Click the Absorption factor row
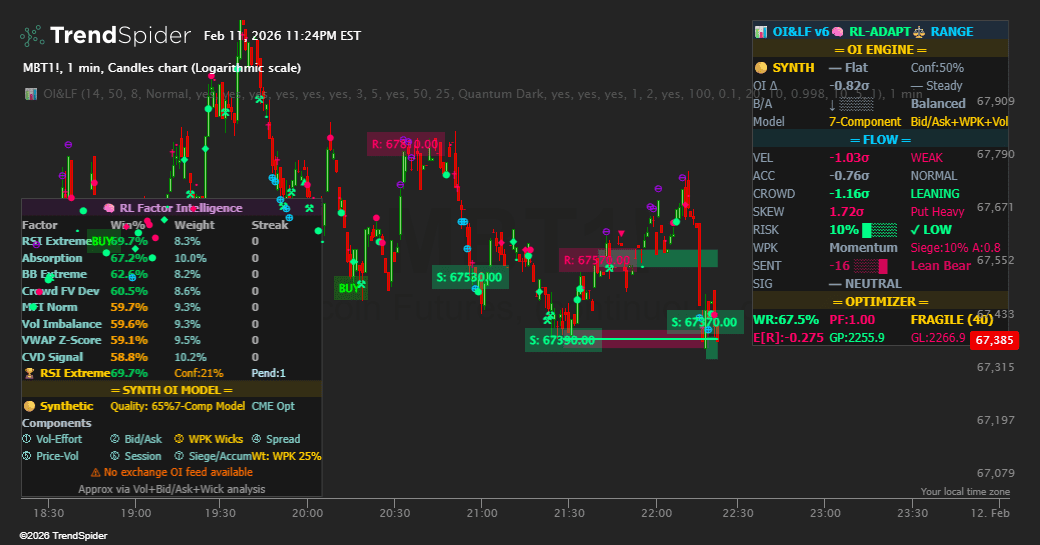The height and width of the screenshot is (545, 1040). [x=171, y=258]
